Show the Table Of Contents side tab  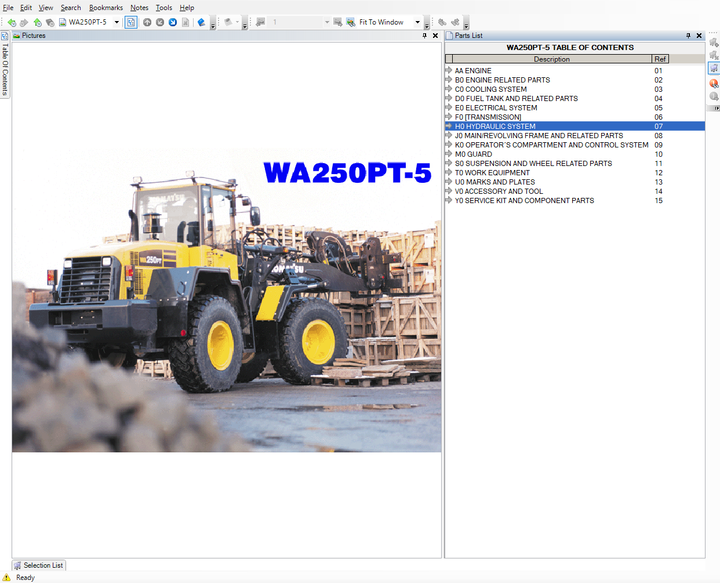[5, 64]
